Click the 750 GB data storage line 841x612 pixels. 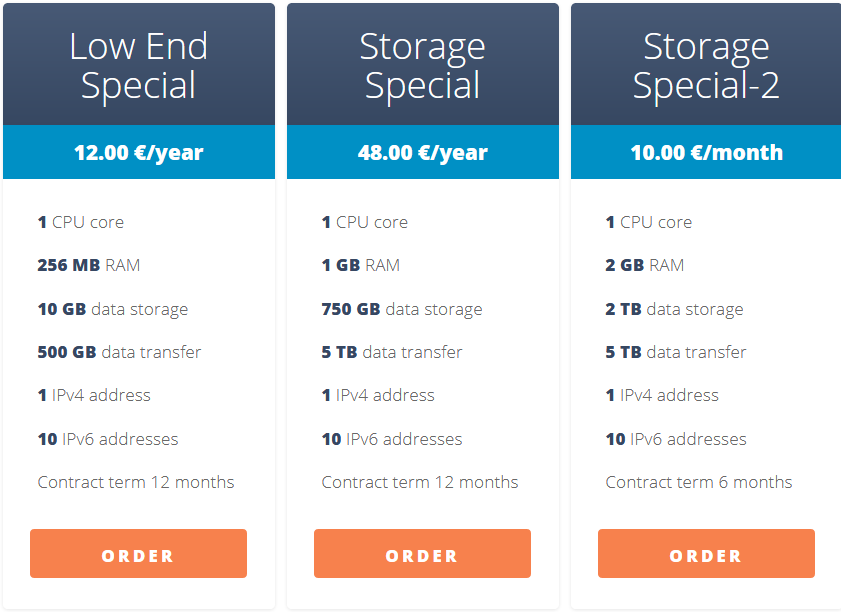(x=401, y=309)
